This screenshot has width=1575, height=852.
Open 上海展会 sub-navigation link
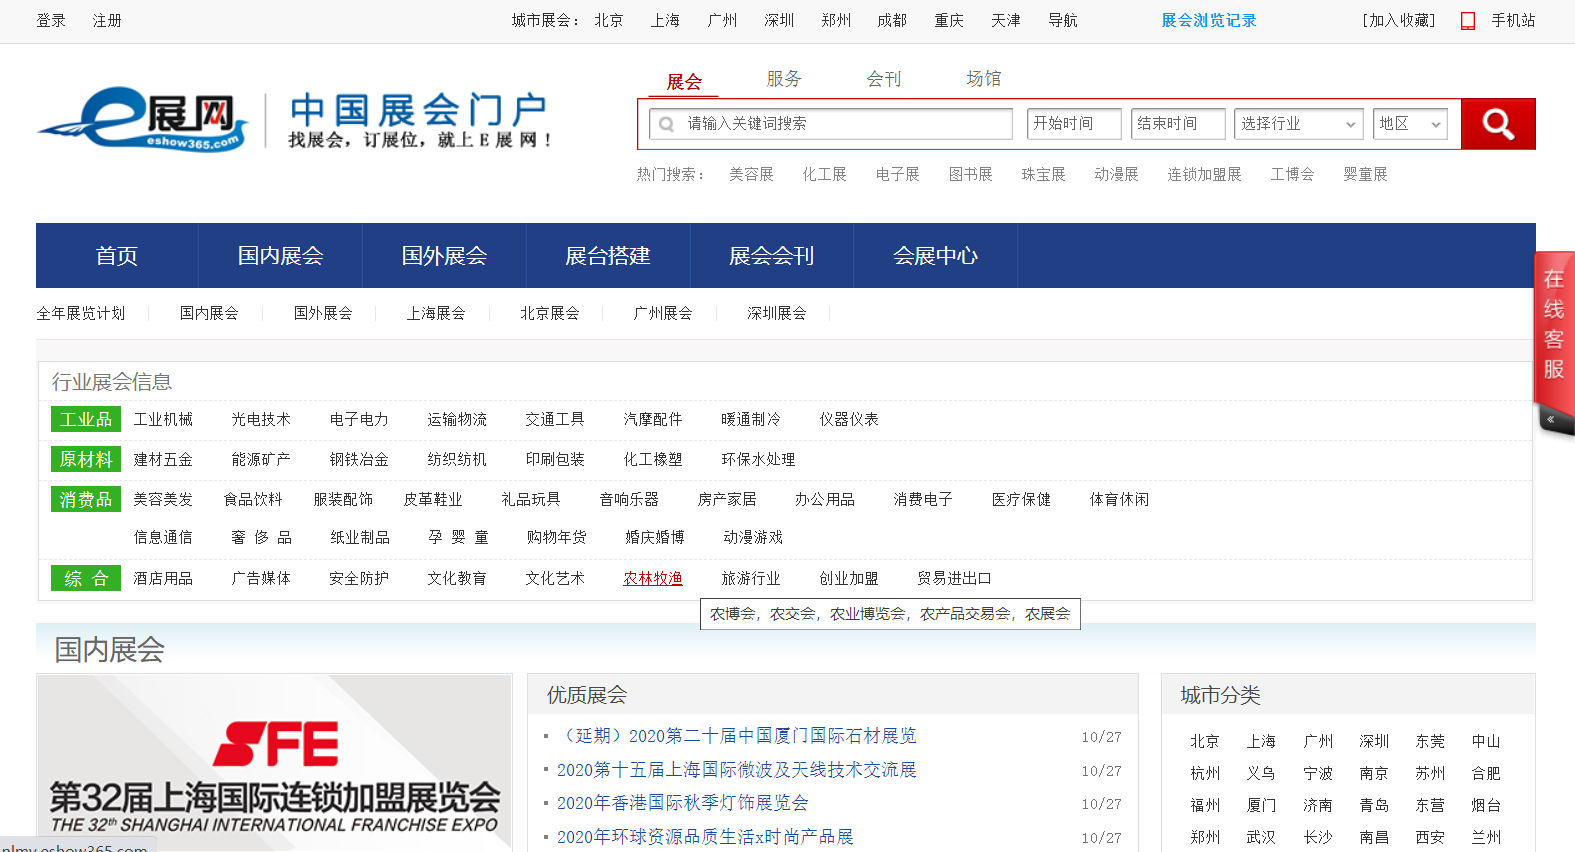[436, 314]
